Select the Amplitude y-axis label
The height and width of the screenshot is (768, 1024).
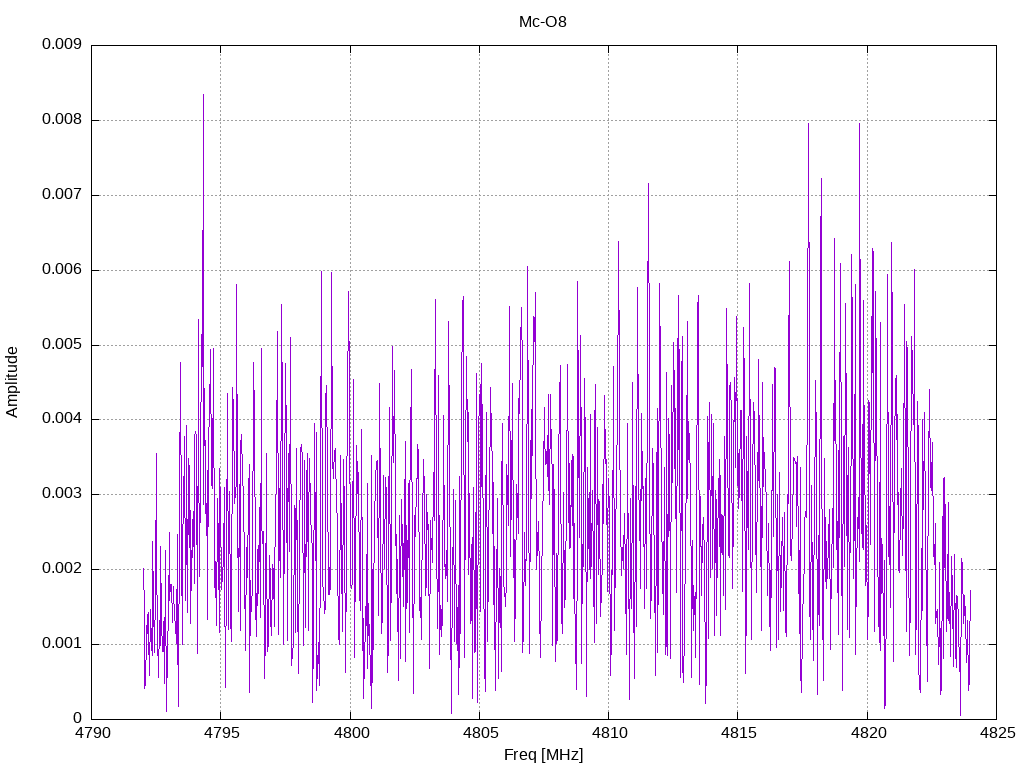pyautogui.click(x=12, y=382)
